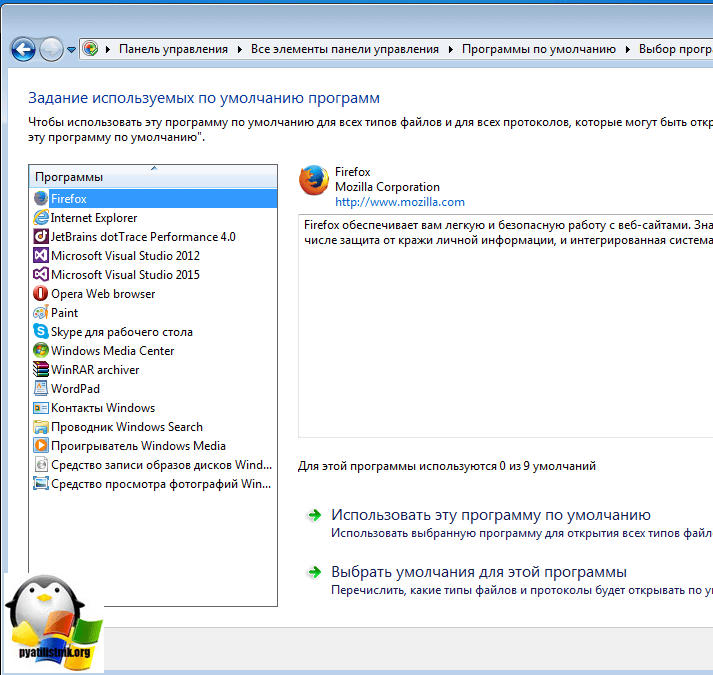The image size is (713, 675).
Task: Click the Windows Media Center icon
Action: pos(40,350)
